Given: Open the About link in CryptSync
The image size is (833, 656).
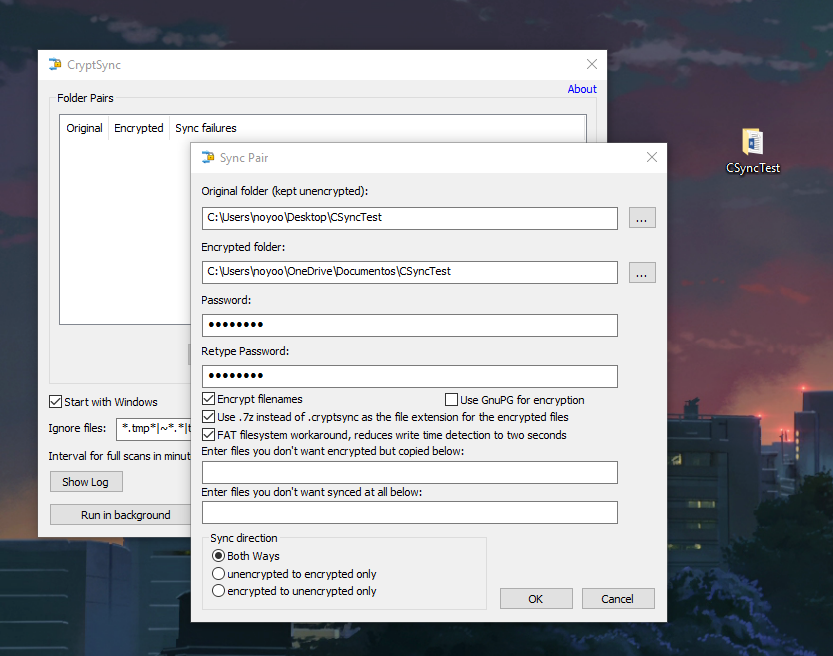Looking at the screenshot, I should [582, 89].
